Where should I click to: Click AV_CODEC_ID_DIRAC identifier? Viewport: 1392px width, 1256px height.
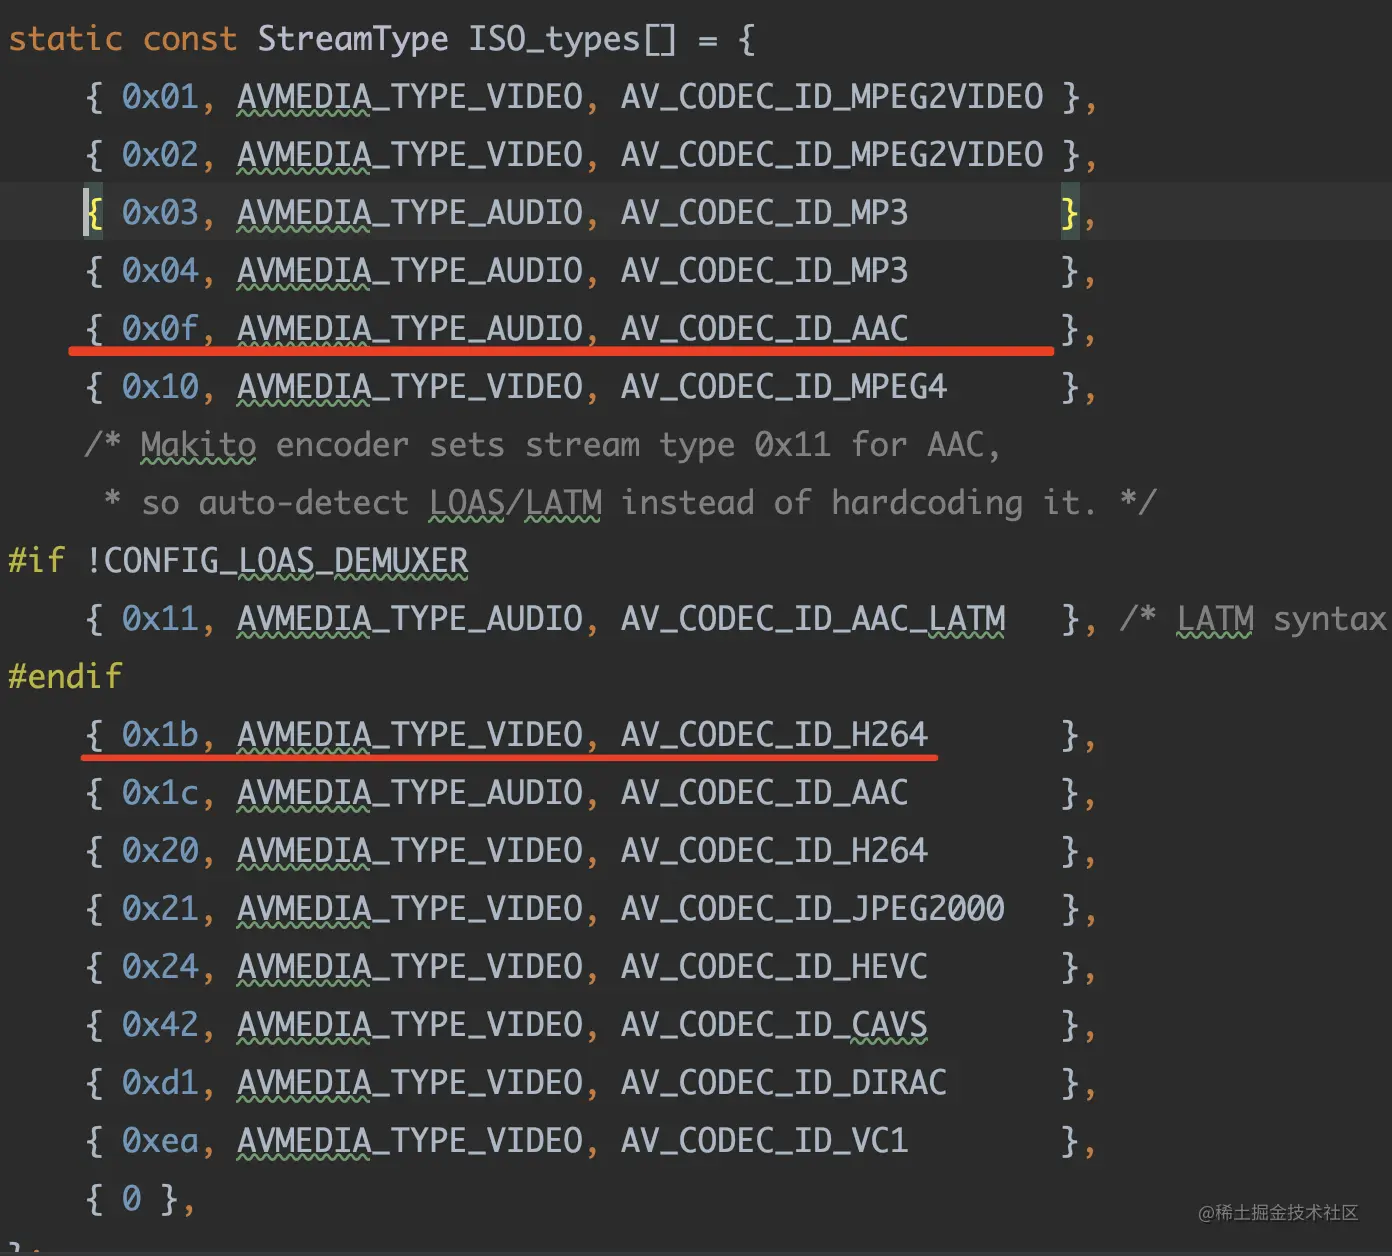tap(784, 1083)
